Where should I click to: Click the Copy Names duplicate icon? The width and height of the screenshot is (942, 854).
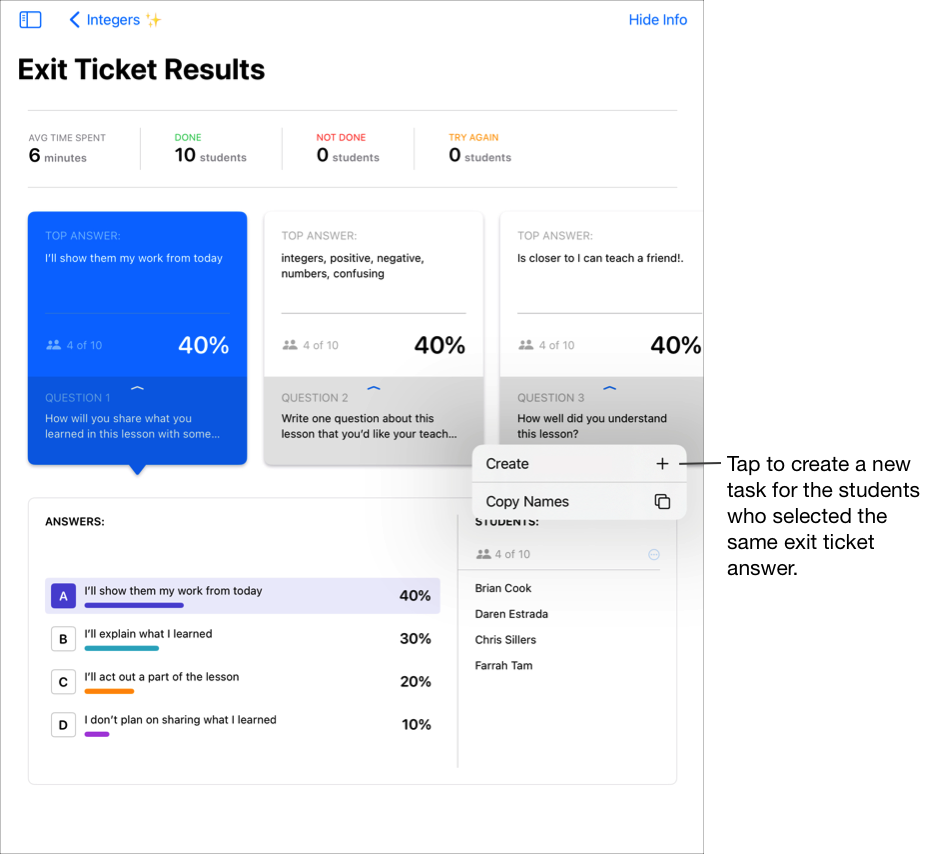point(662,502)
